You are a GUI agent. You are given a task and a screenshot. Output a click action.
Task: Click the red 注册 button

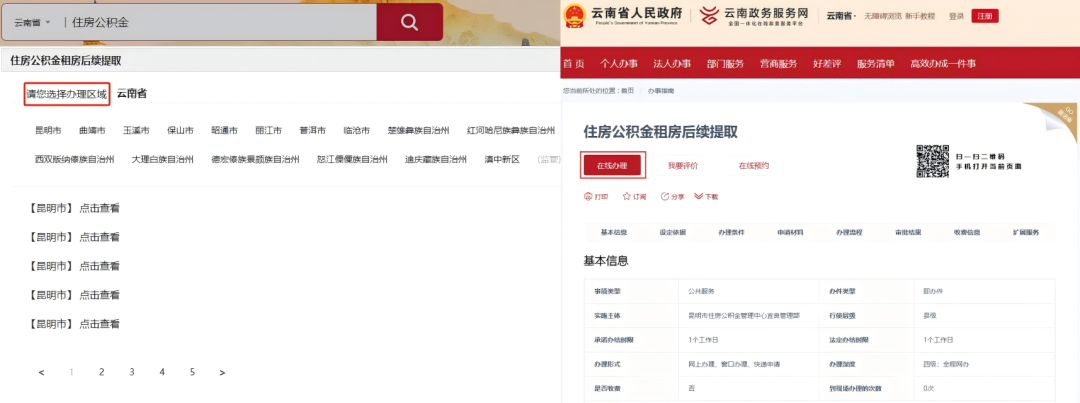(x=984, y=16)
